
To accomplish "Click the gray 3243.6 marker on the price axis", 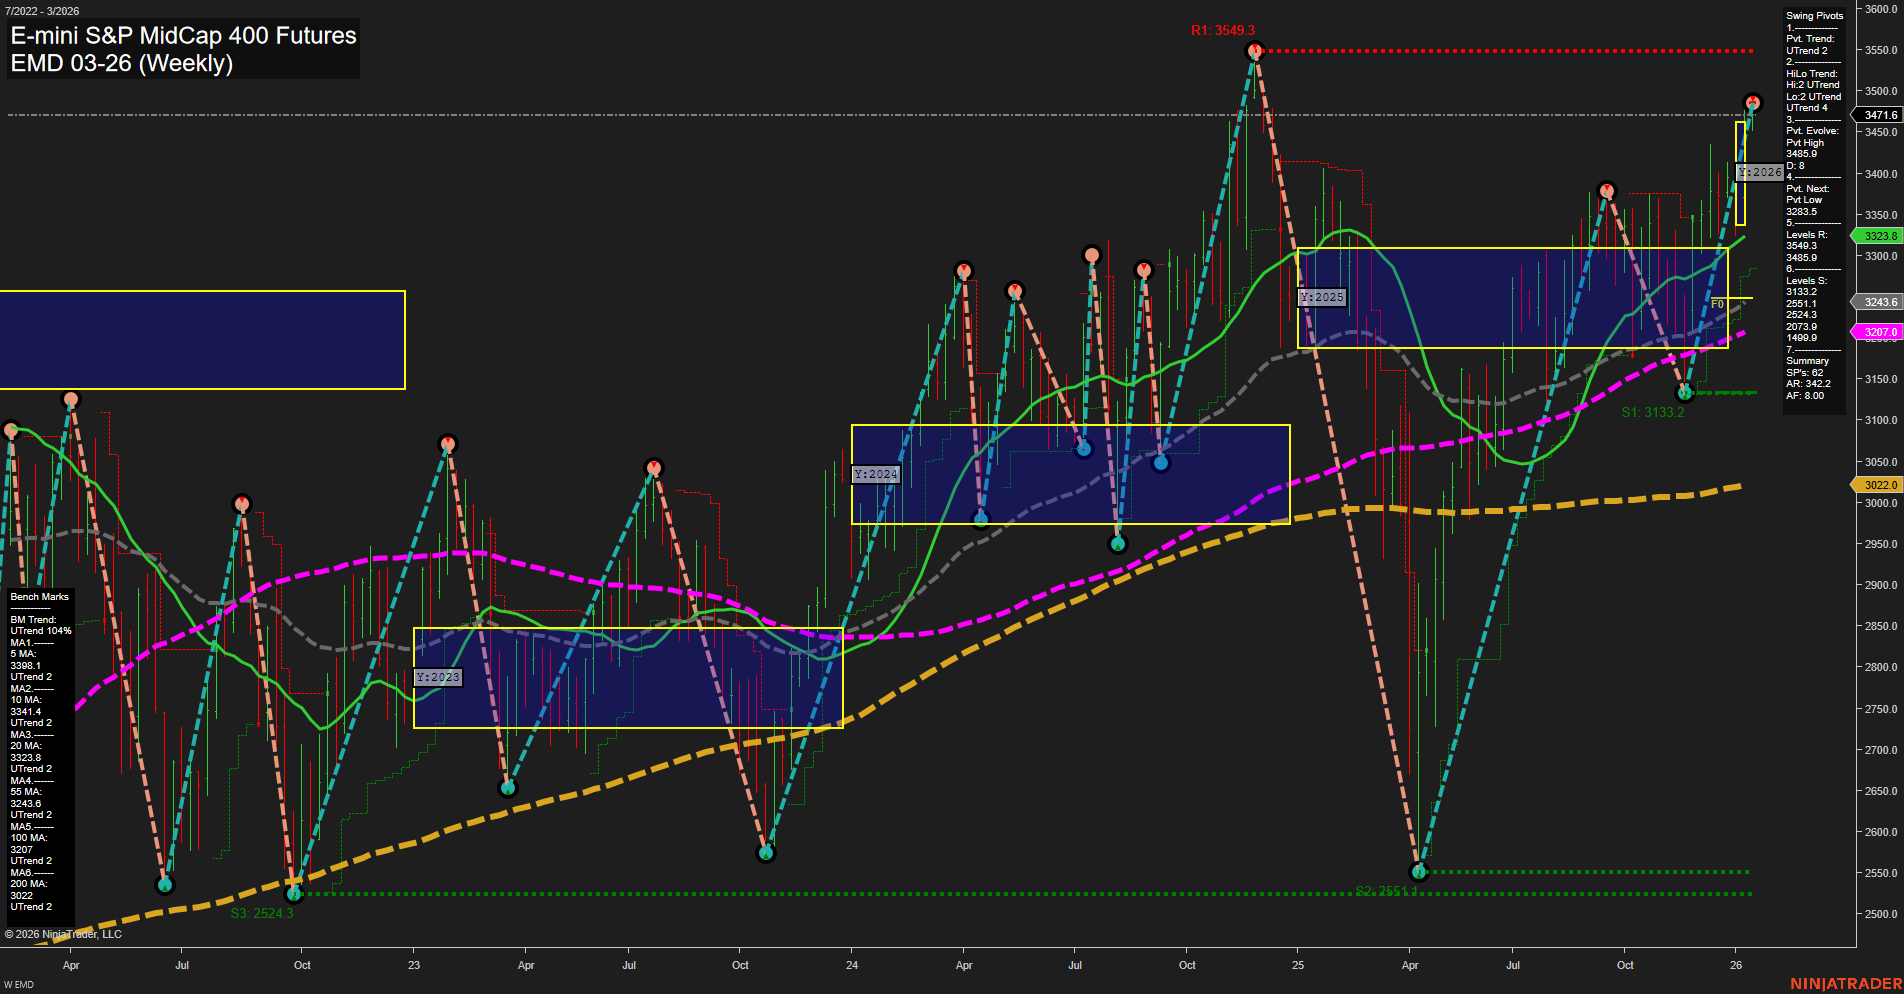I will point(1876,301).
